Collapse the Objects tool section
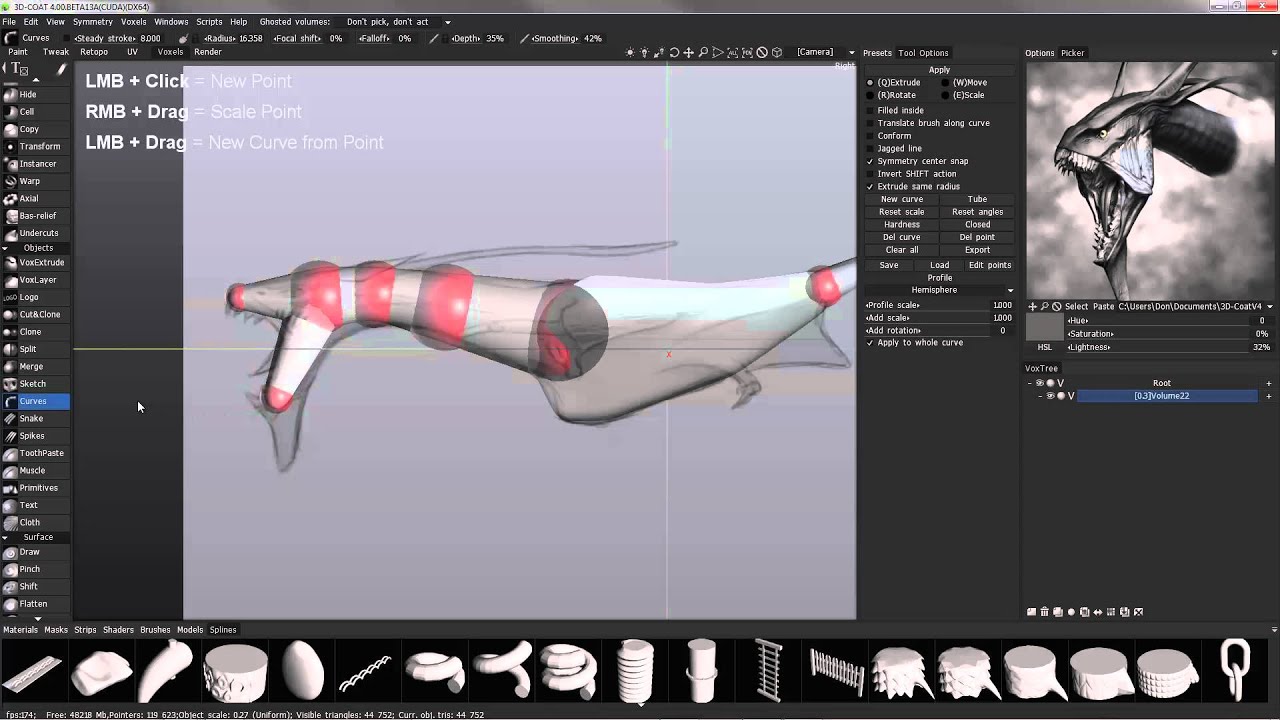 (6, 248)
